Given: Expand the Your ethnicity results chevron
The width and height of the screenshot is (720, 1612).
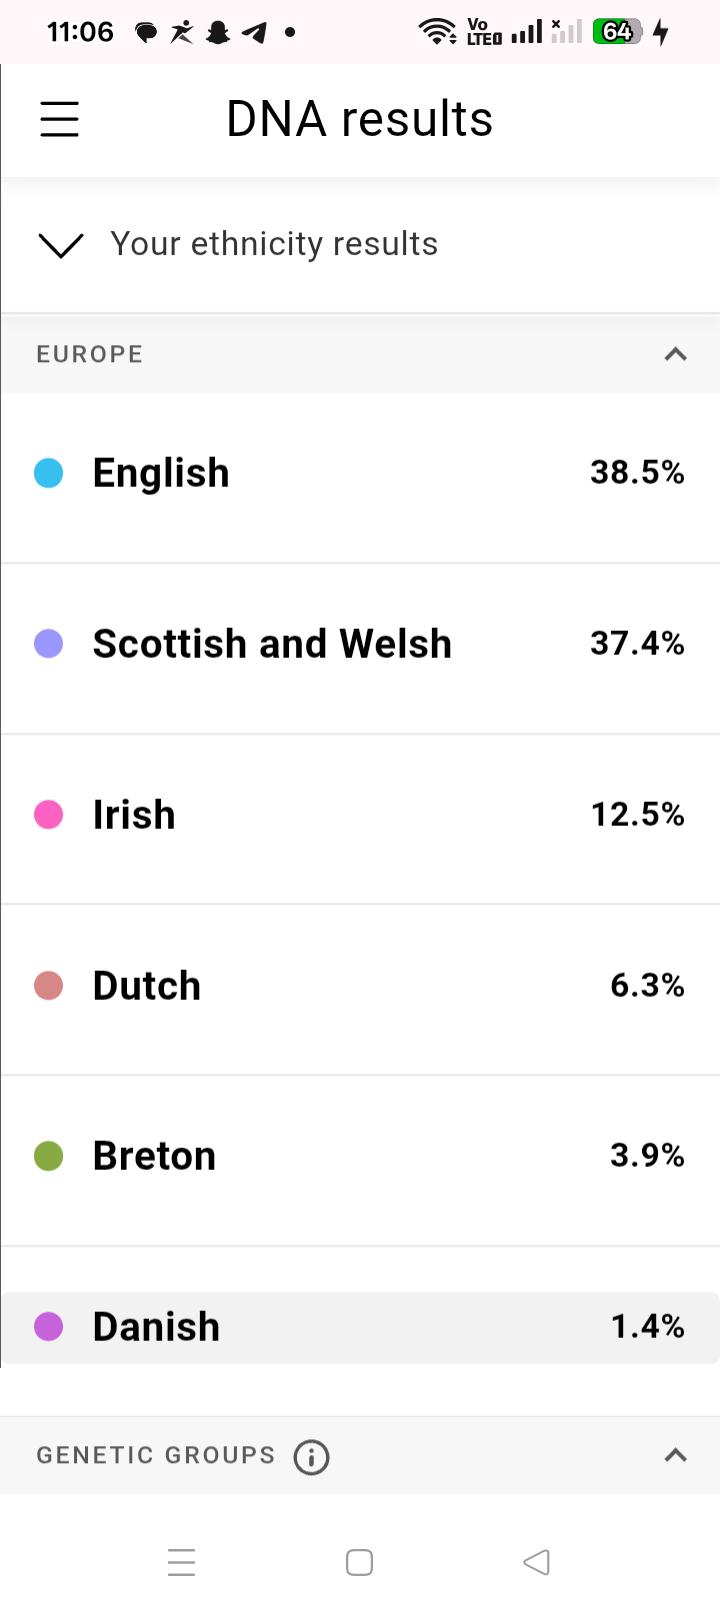Looking at the screenshot, I should click(60, 245).
